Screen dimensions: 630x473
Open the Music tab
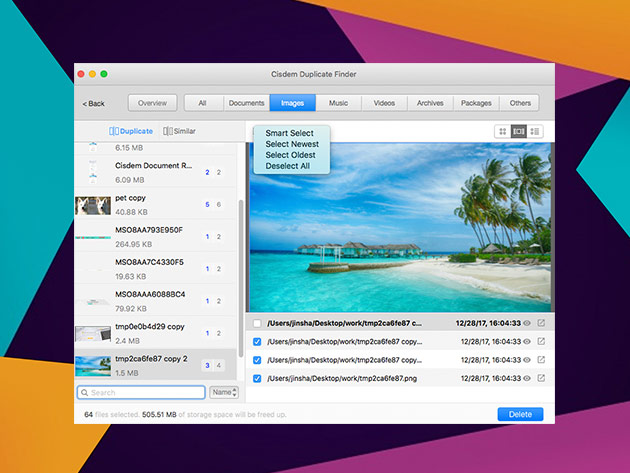[338, 103]
